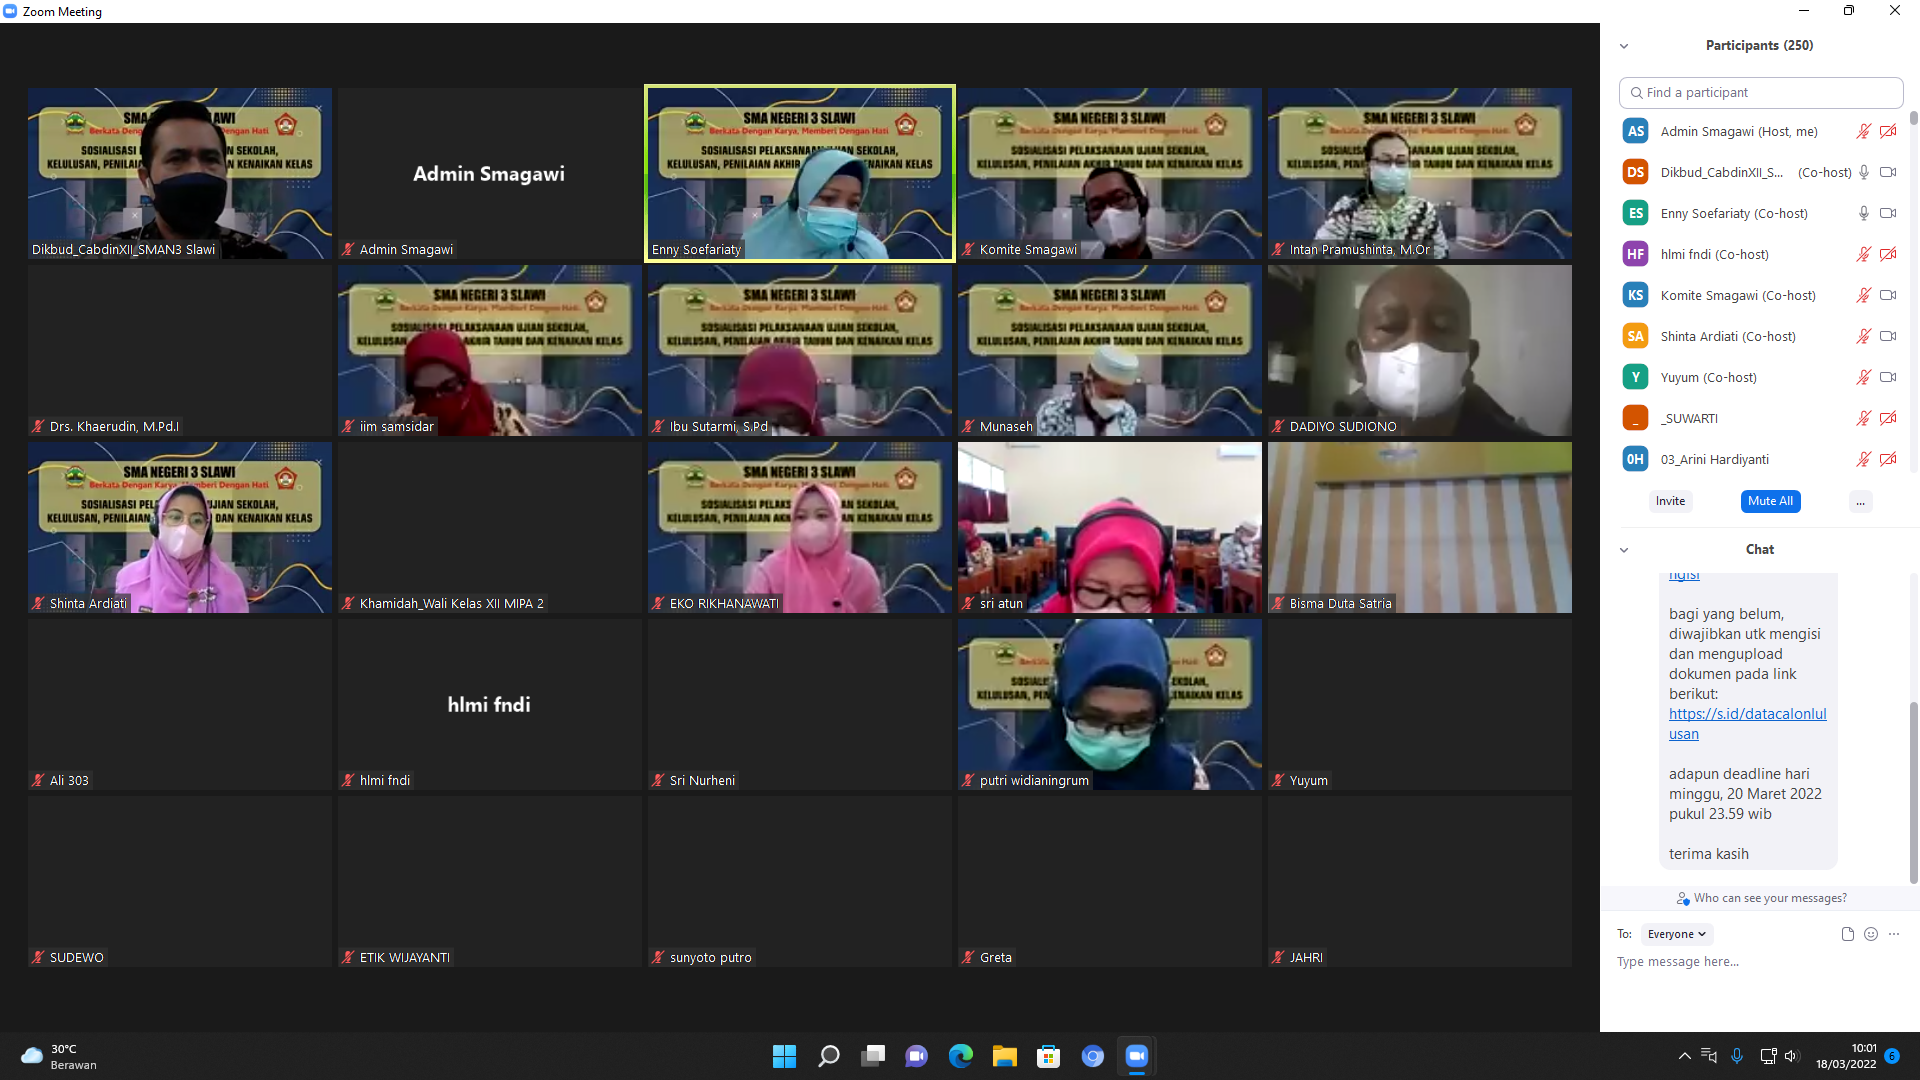The image size is (1920, 1080).
Task: Click the file attachment icon in chat
Action: tap(1847, 934)
